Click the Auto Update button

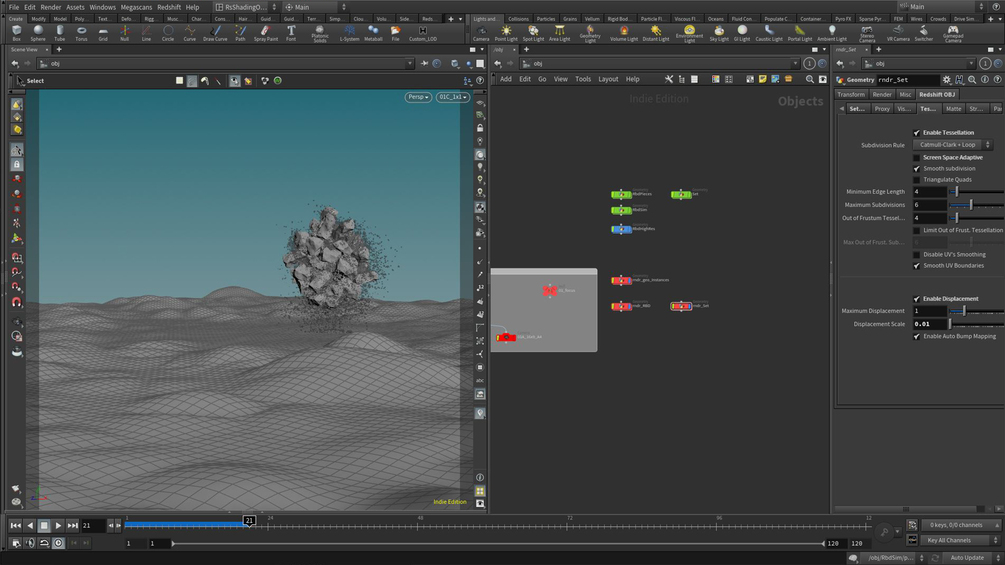(967, 557)
